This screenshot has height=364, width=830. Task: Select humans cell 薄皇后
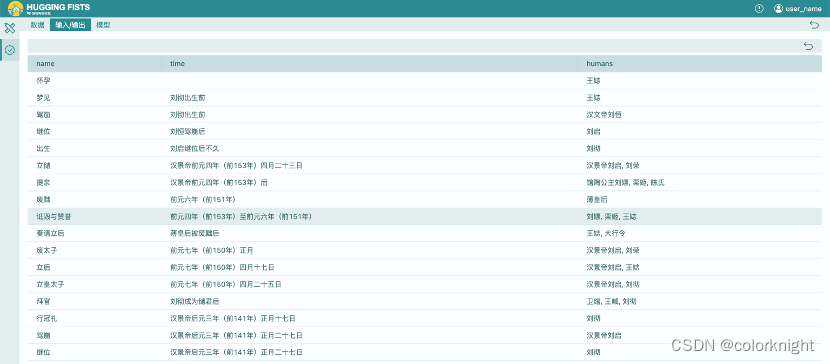tap(597, 199)
